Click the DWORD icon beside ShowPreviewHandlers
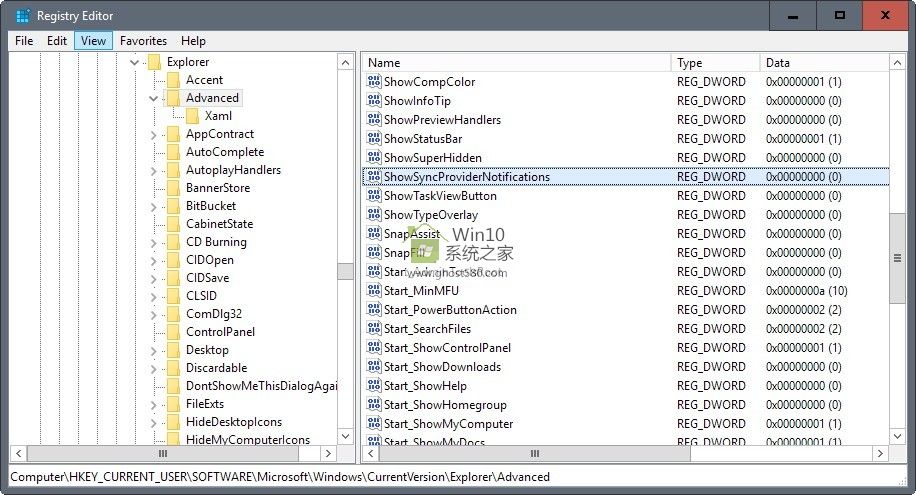 pyautogui.click(x=374, y=119)
